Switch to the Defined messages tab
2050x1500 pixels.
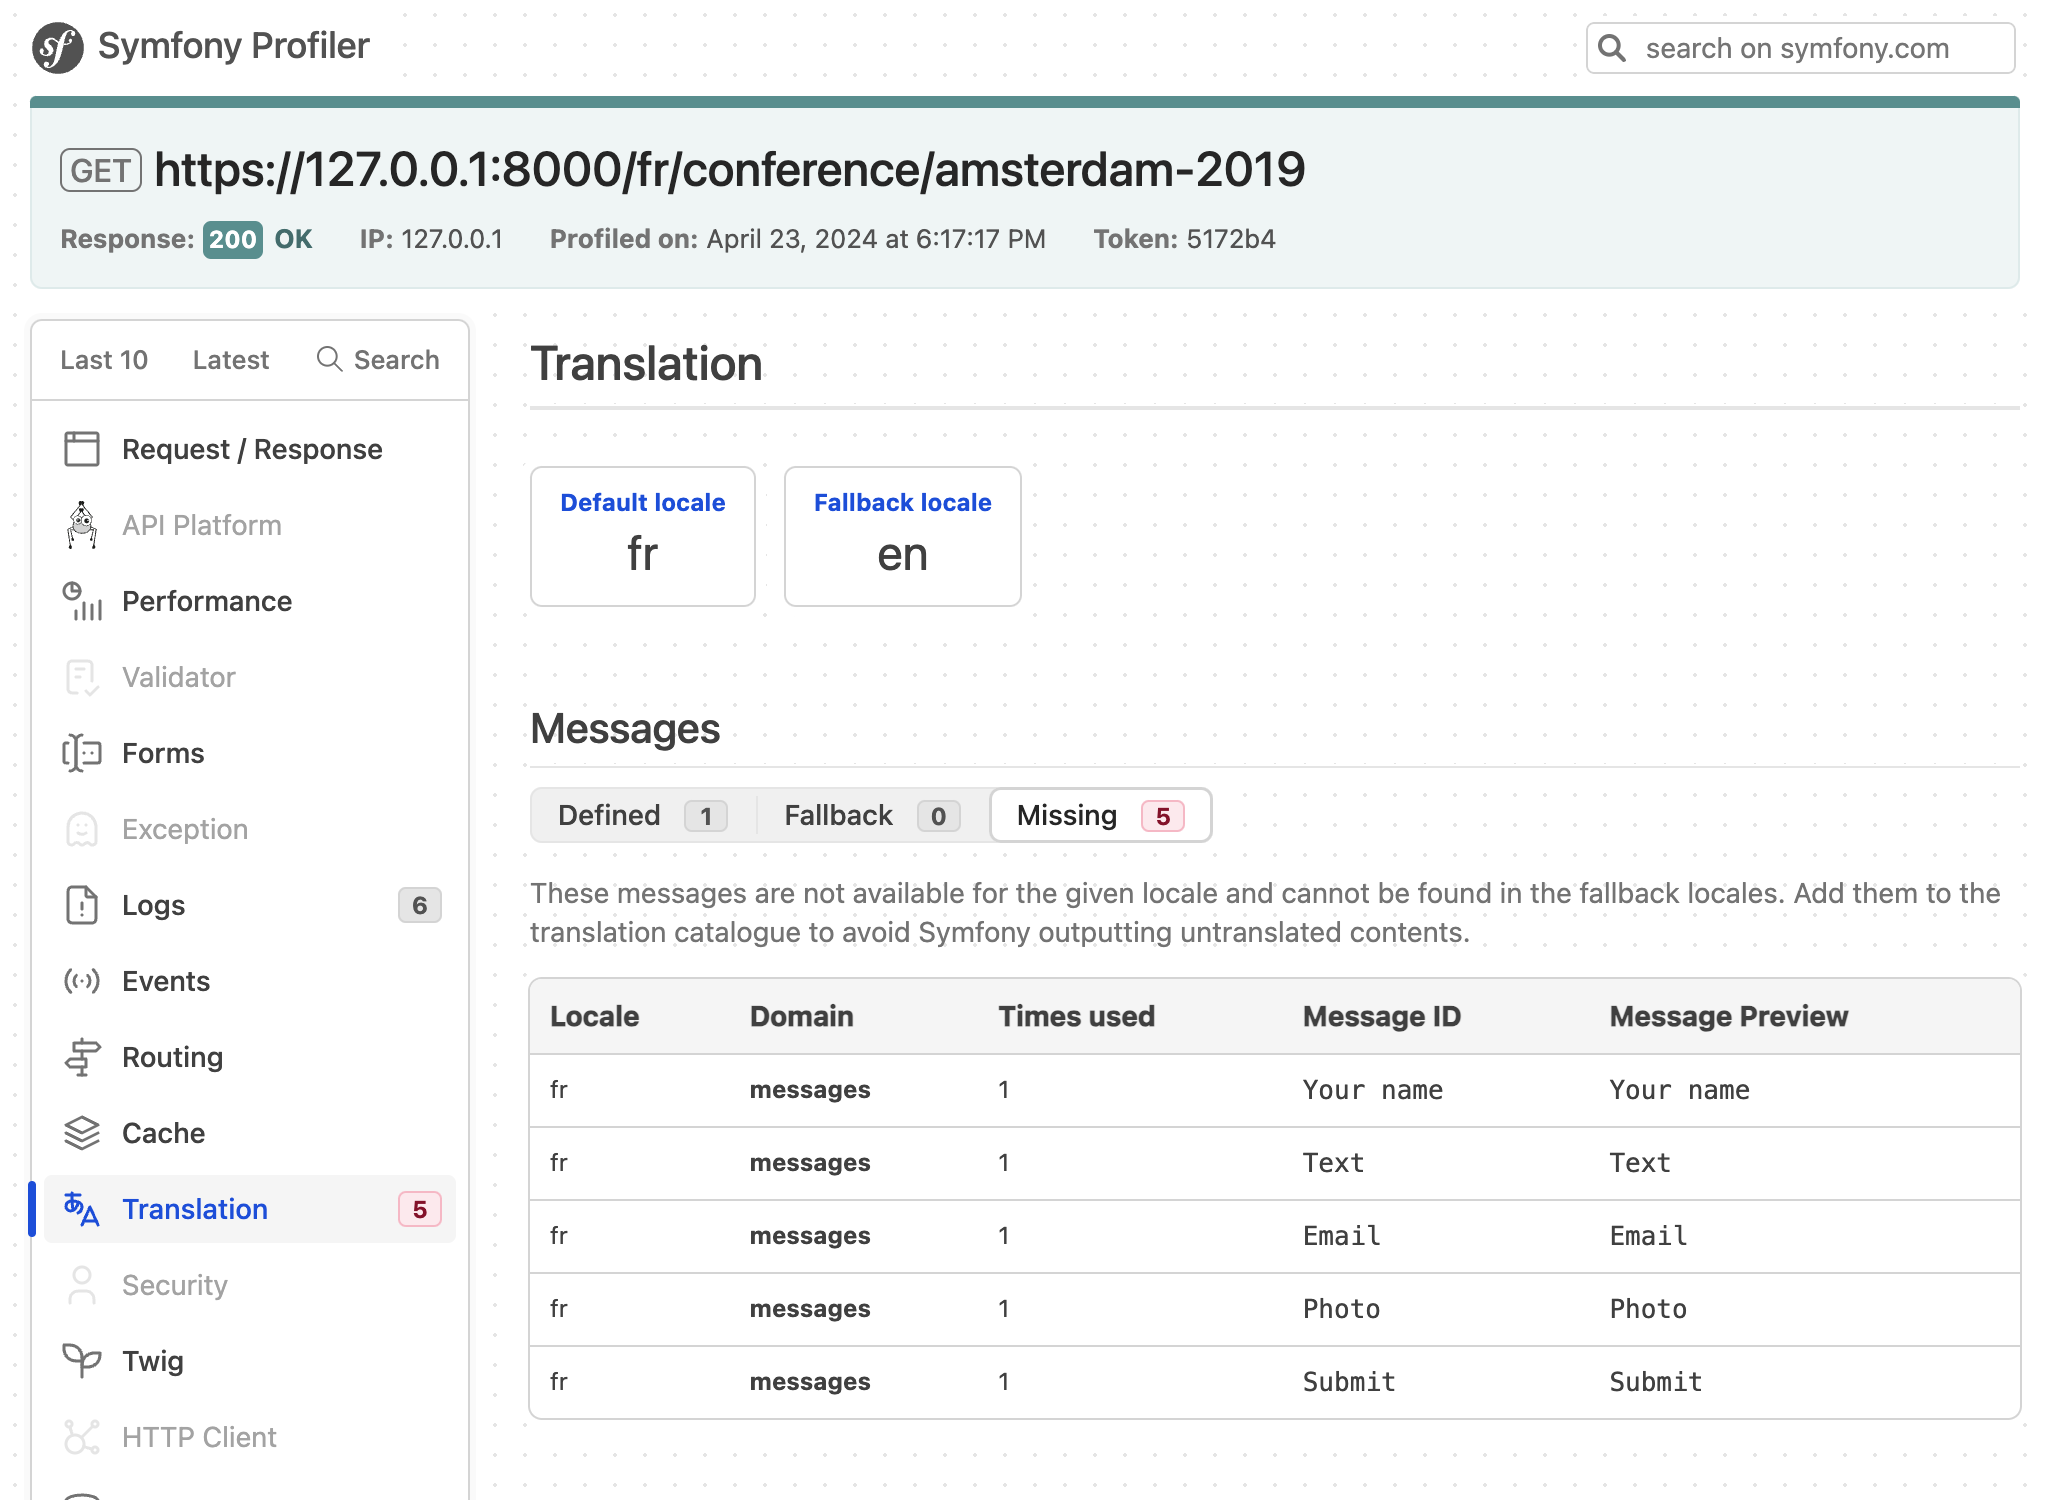tap(636, 815)
